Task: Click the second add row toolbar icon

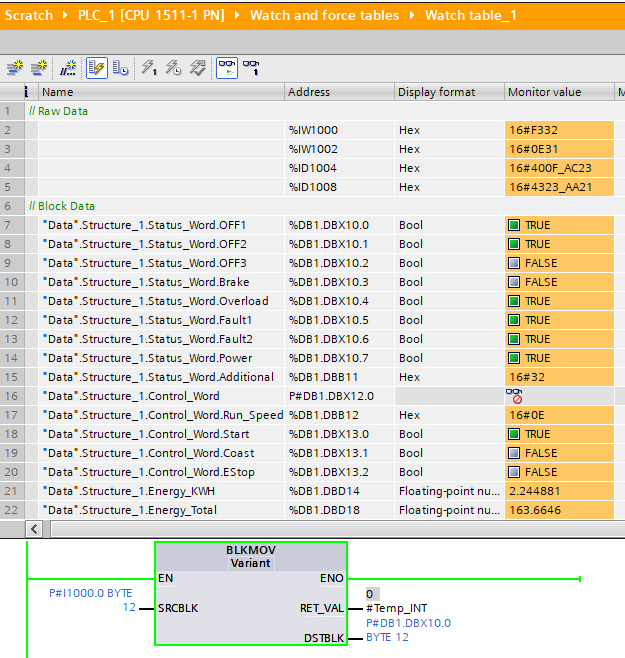Action: 39,68
